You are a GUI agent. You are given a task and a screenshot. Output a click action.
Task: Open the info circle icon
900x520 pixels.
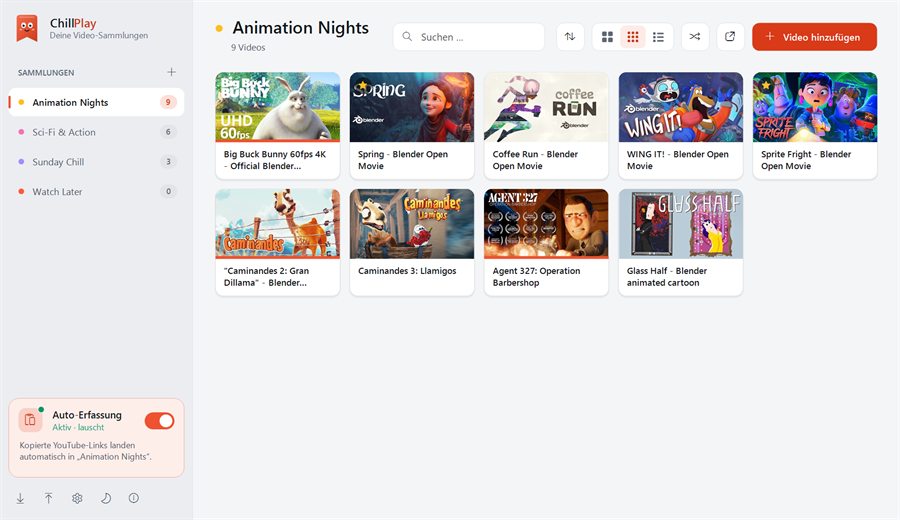click(134, 498)
